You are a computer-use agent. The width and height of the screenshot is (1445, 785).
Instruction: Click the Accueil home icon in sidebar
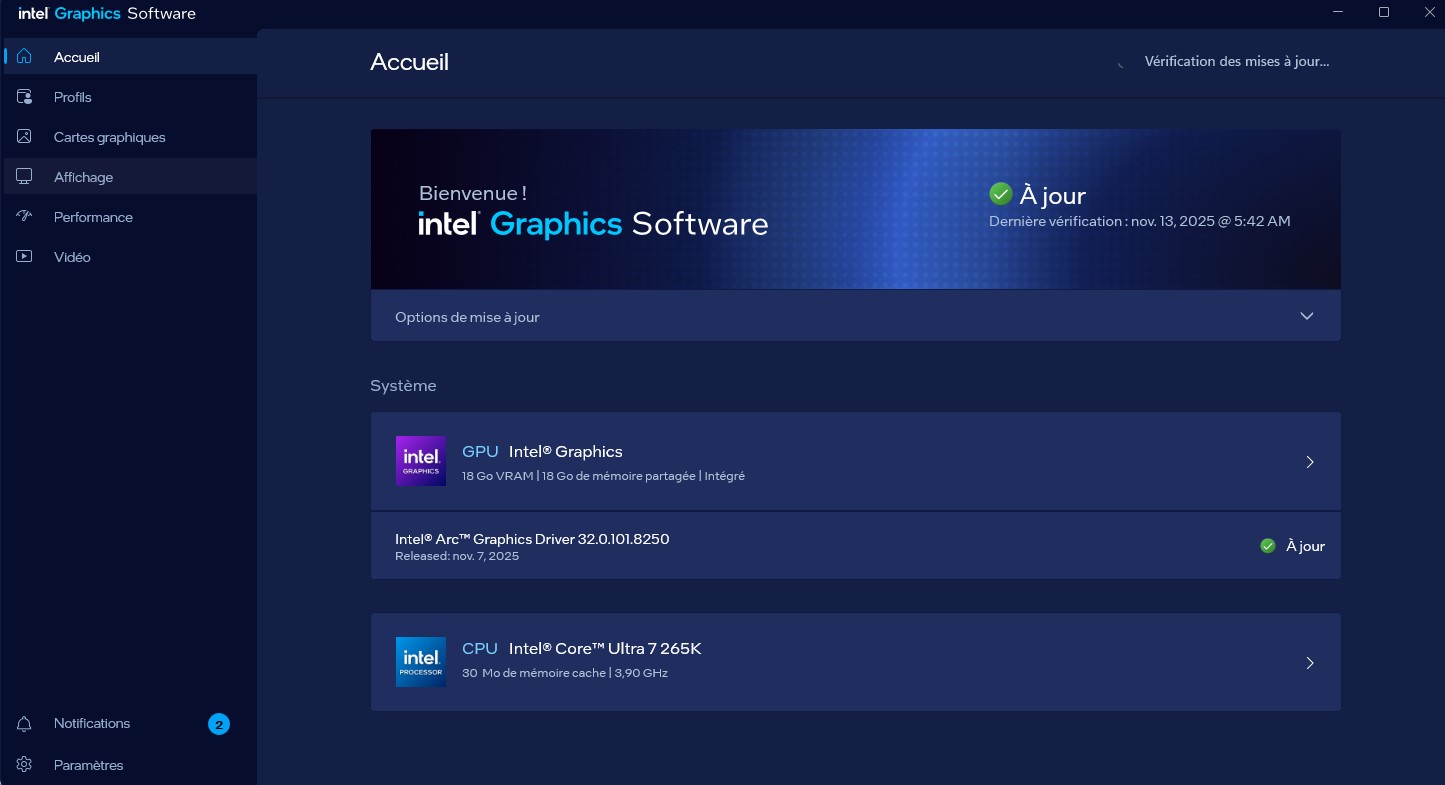click(24, 57)
